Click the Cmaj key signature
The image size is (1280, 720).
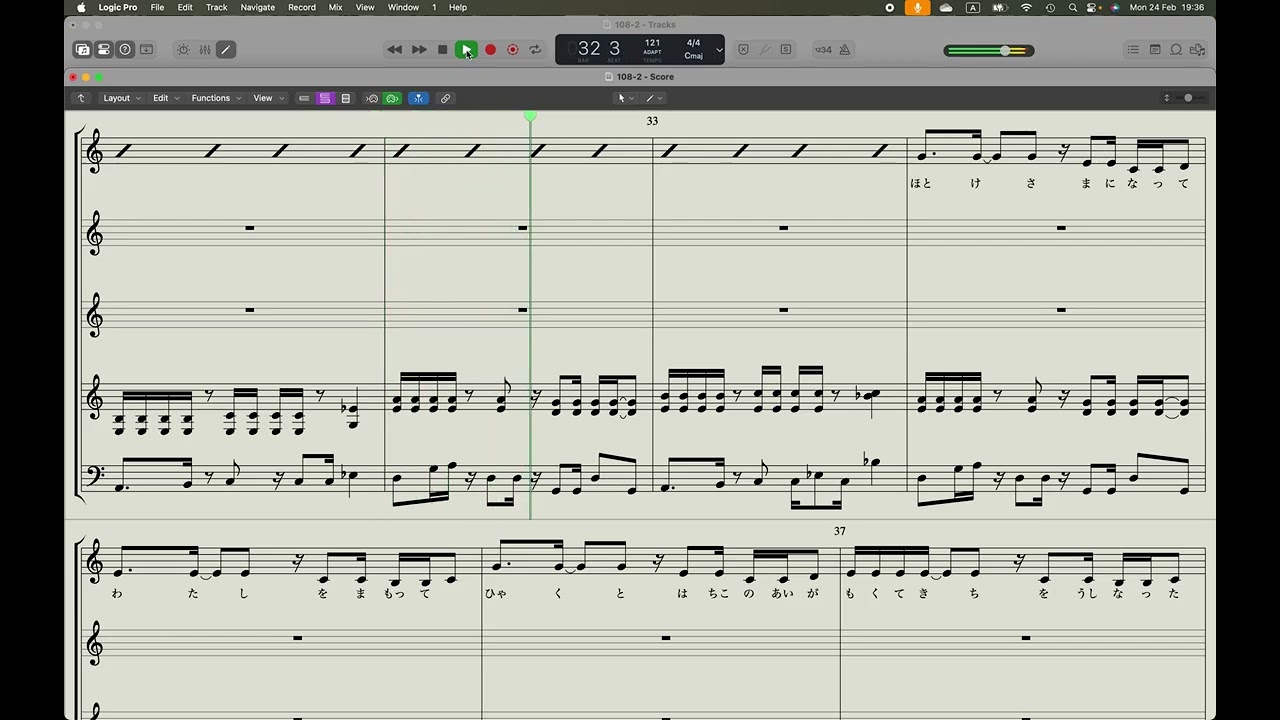point(693,56)
